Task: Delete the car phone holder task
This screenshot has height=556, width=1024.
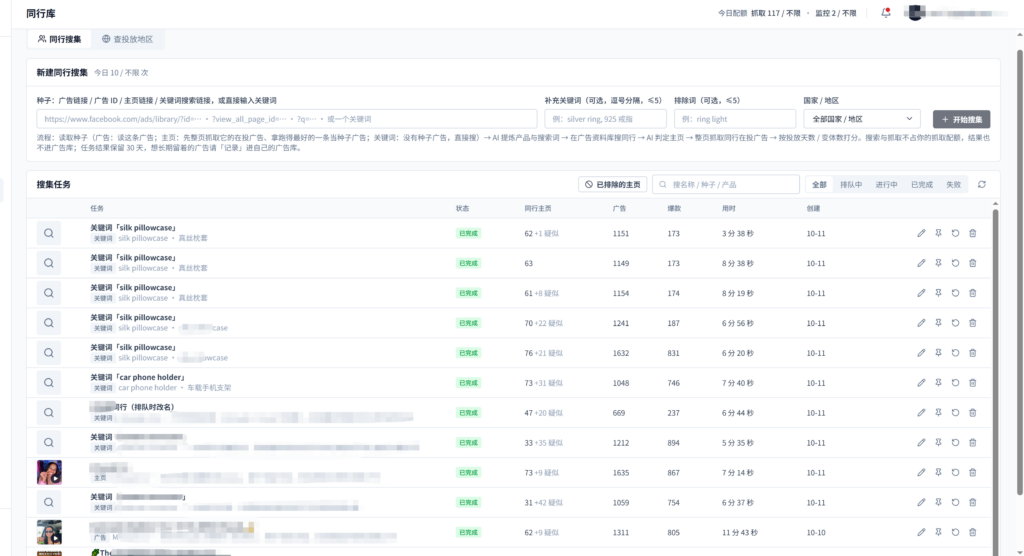Action: click(x=972, y=383)
